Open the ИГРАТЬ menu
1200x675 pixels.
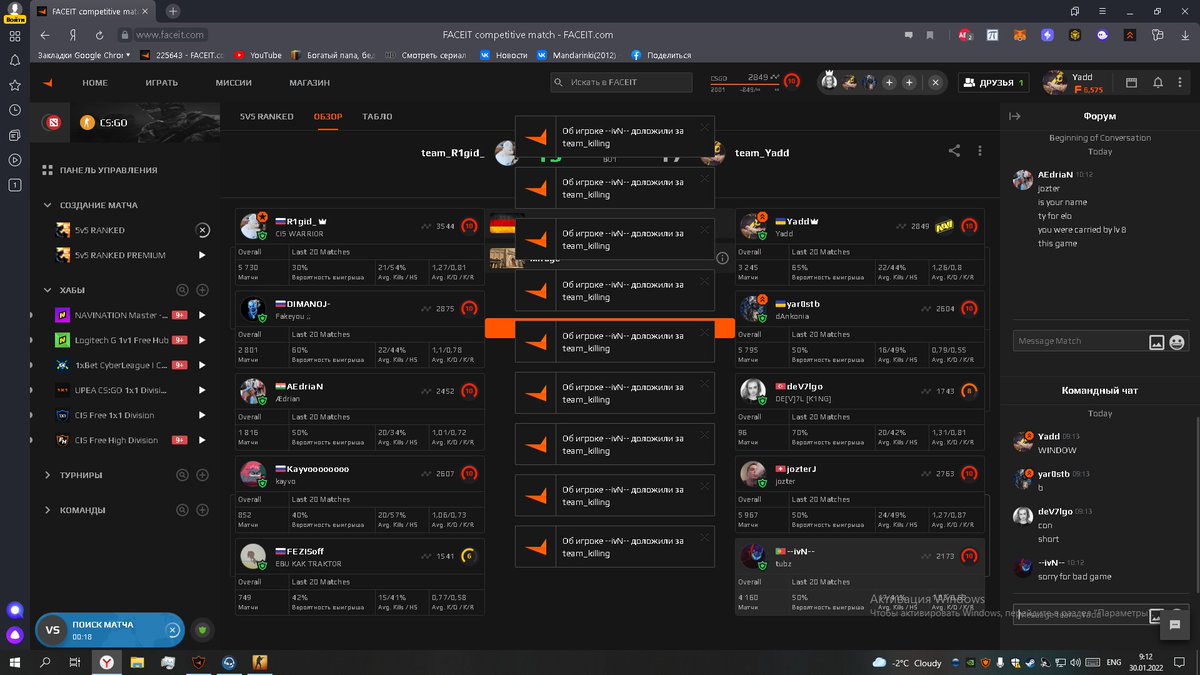(161, 83)
